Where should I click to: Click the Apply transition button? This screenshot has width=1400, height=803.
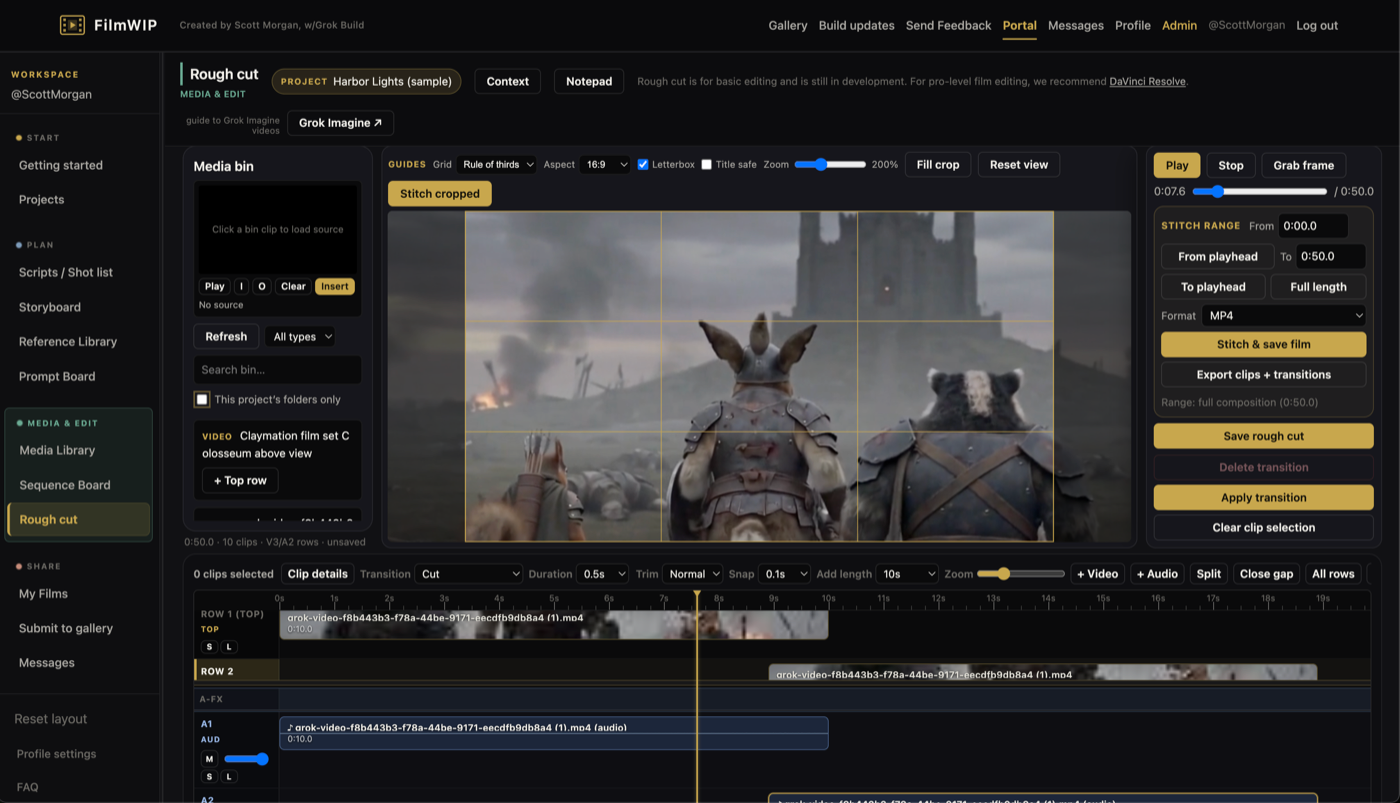tap(1264, 497)
